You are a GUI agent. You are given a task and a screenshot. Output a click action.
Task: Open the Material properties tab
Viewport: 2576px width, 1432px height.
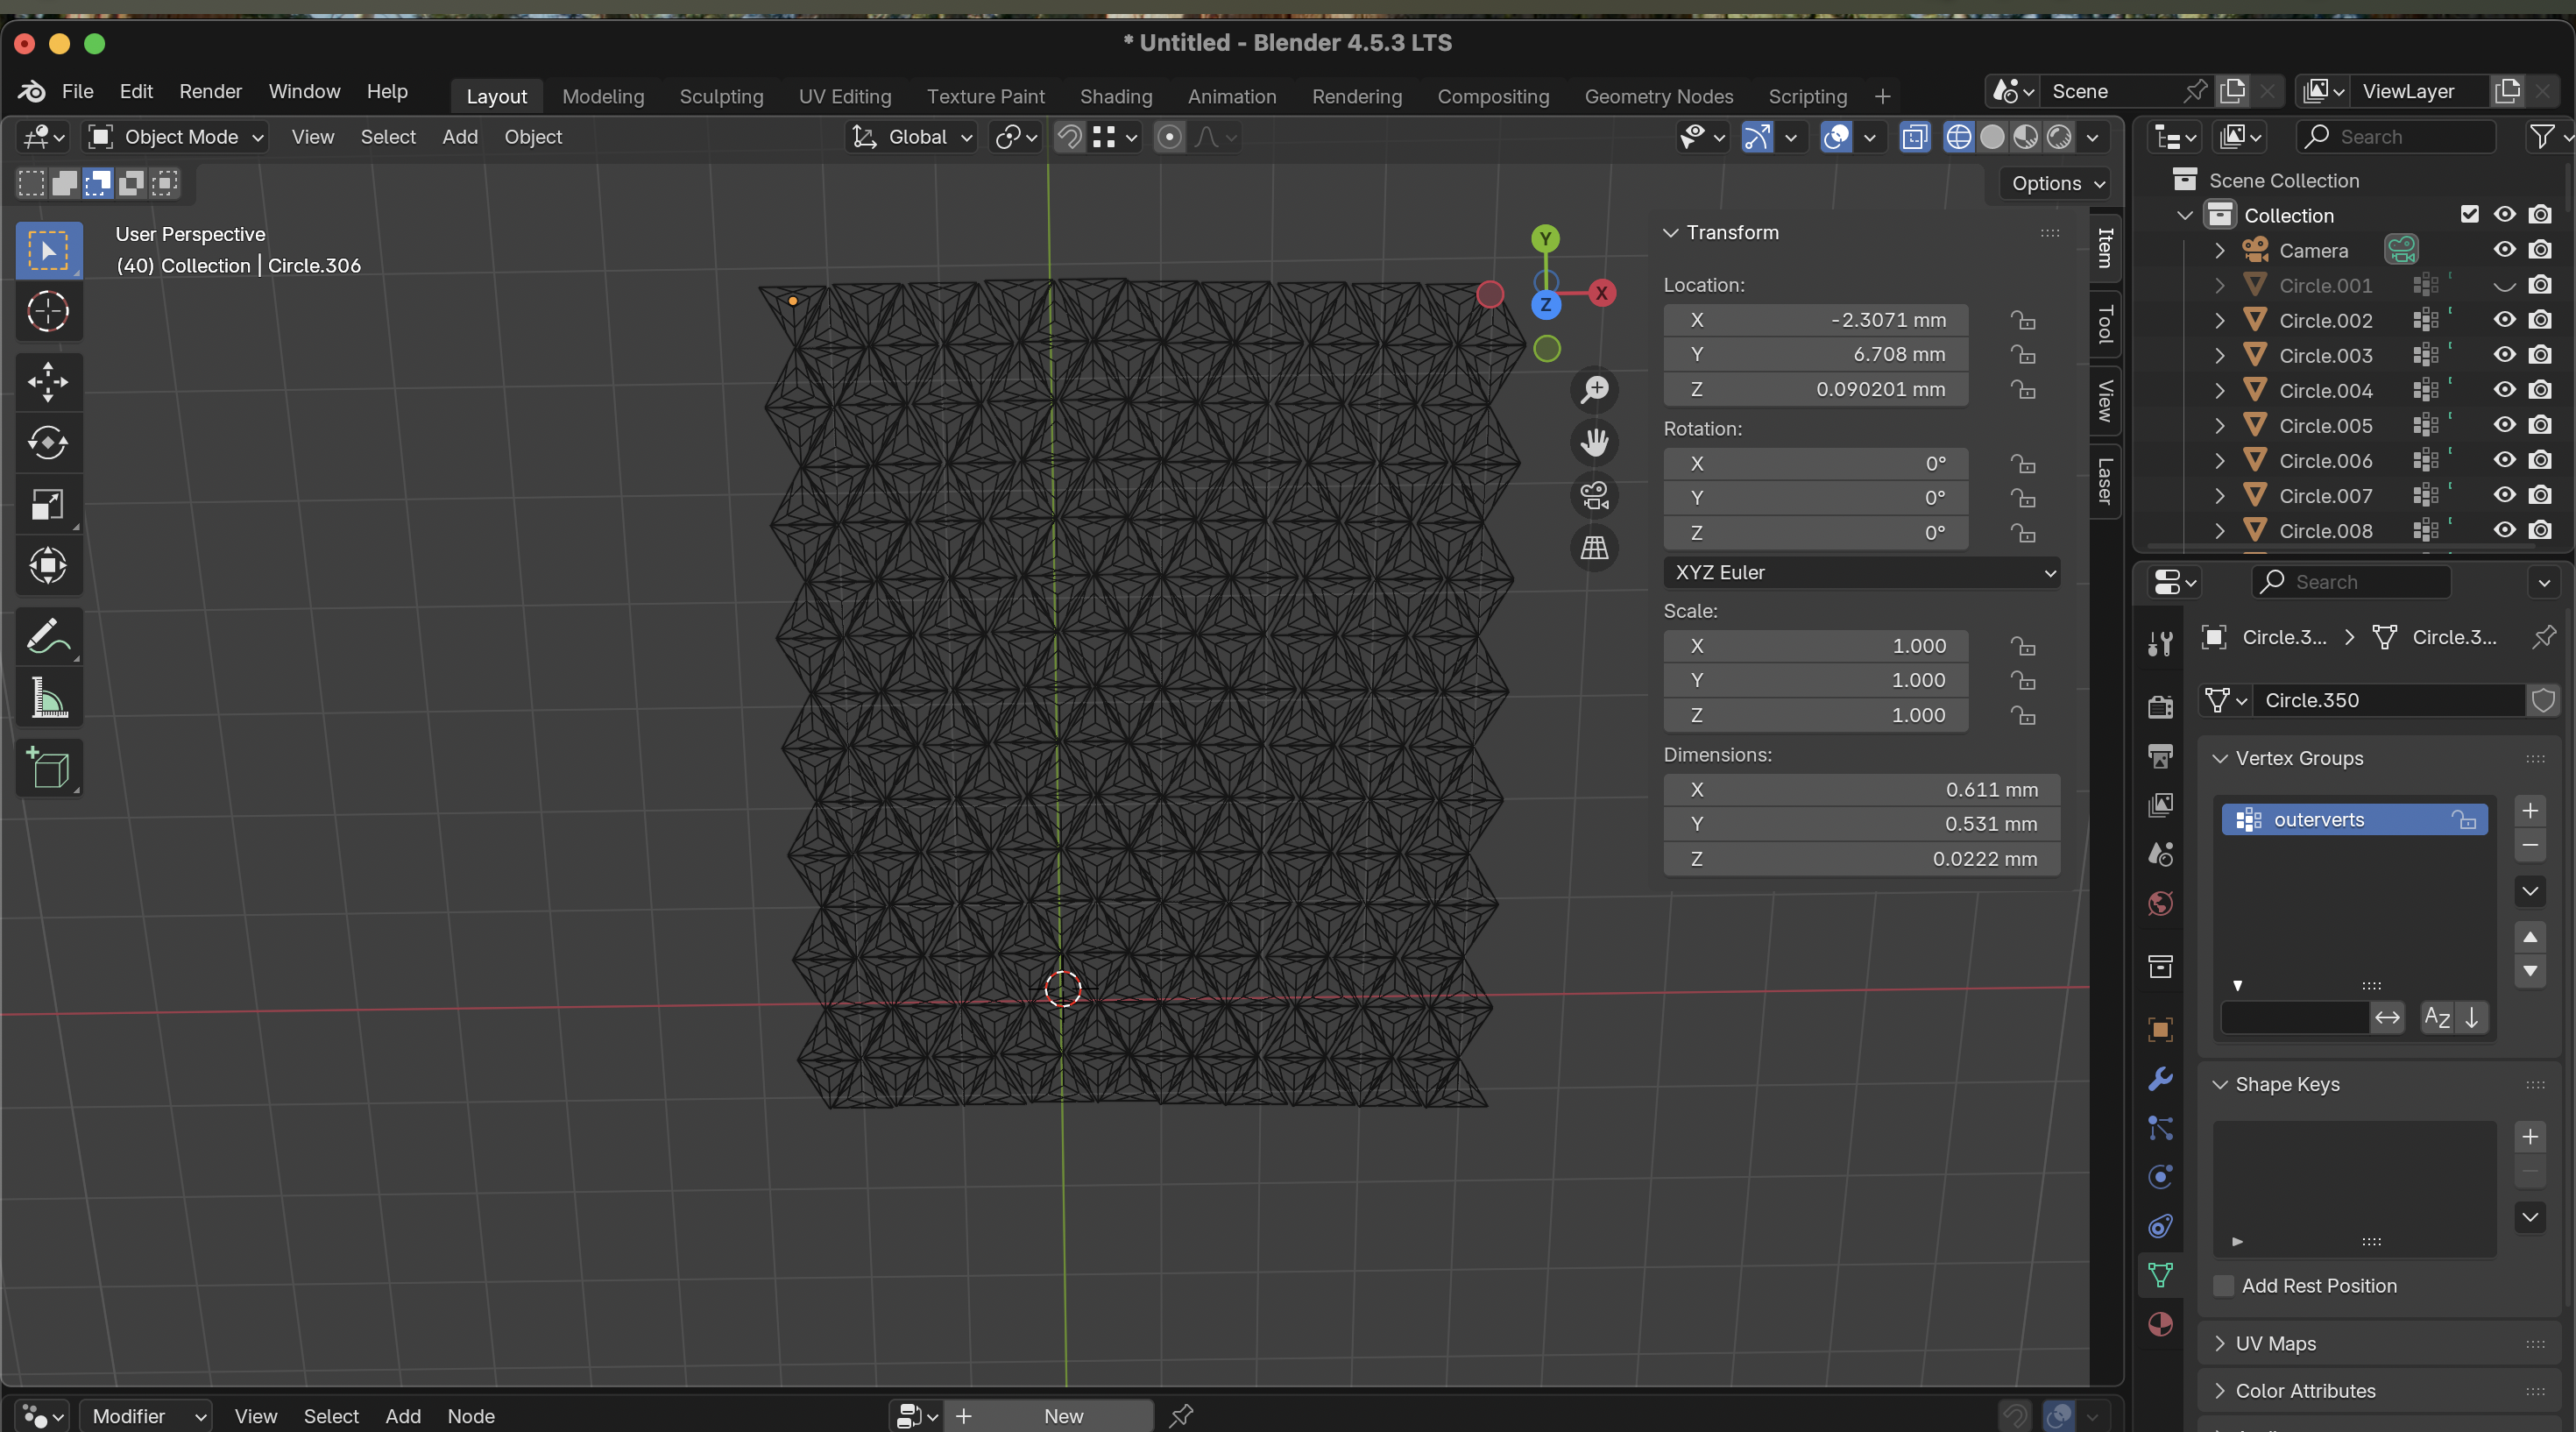(2160, 1324)
